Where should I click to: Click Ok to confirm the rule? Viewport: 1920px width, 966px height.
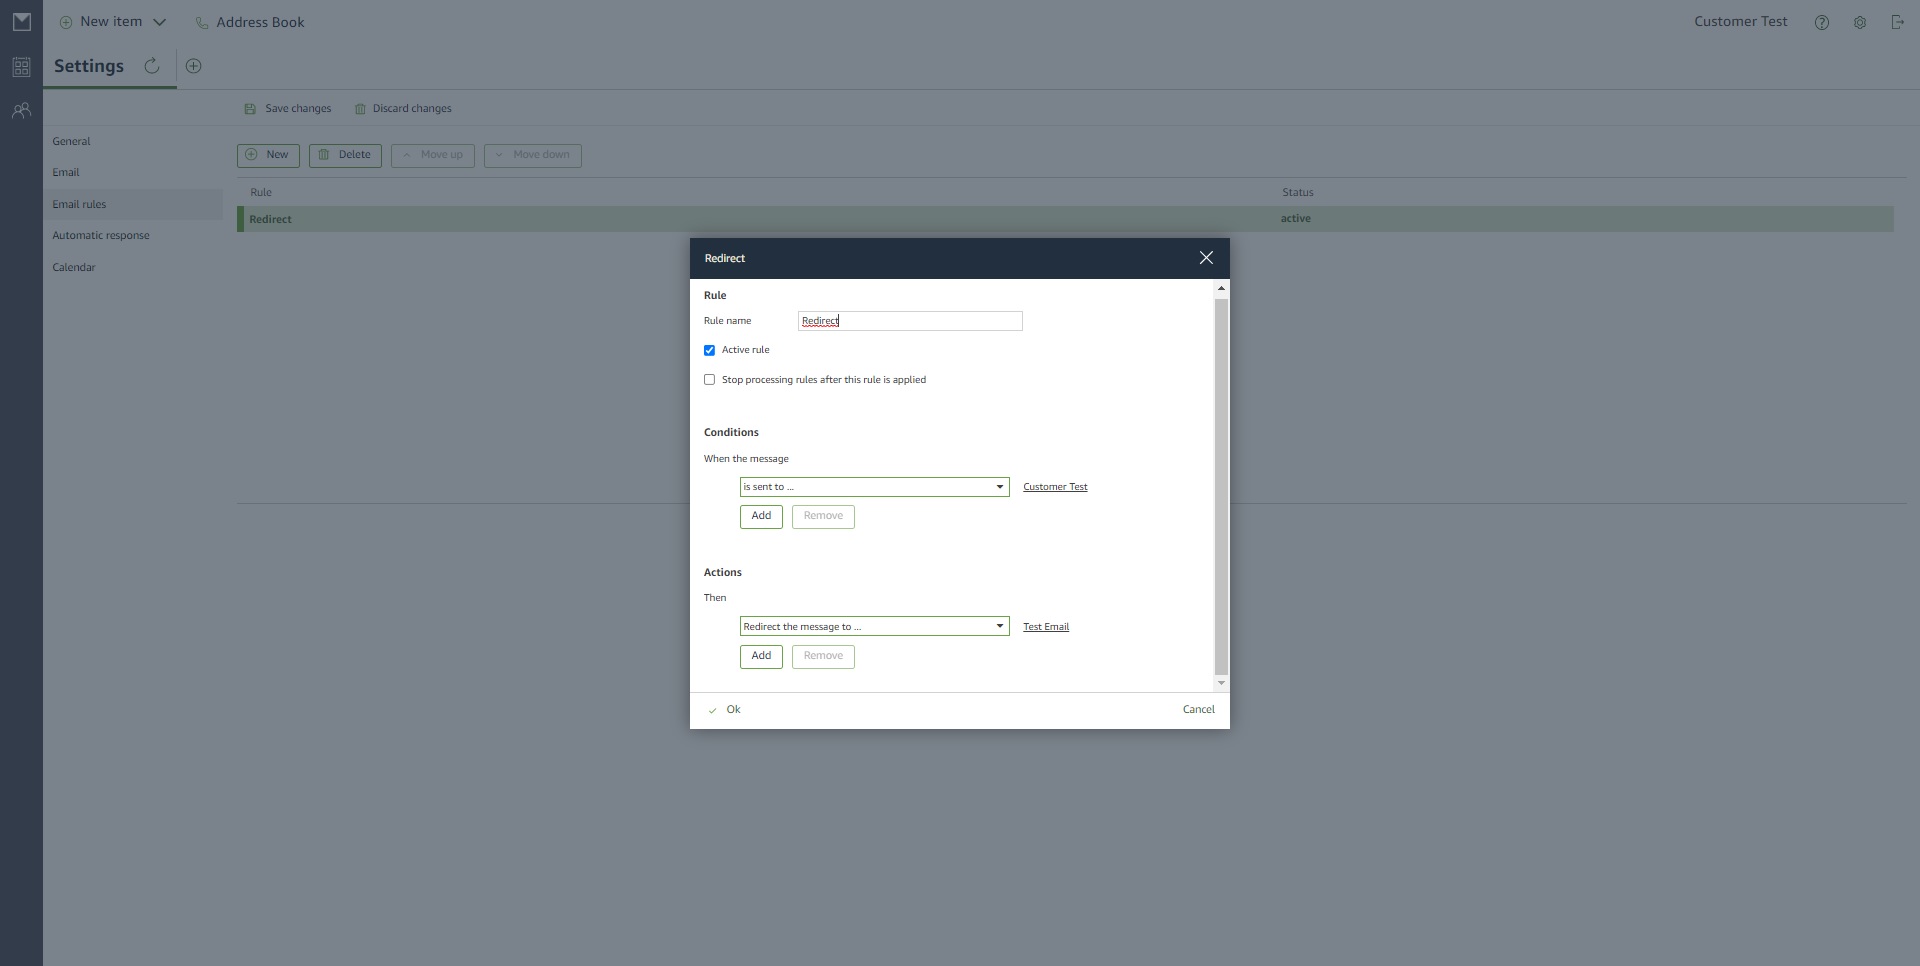tap(724, 710)
